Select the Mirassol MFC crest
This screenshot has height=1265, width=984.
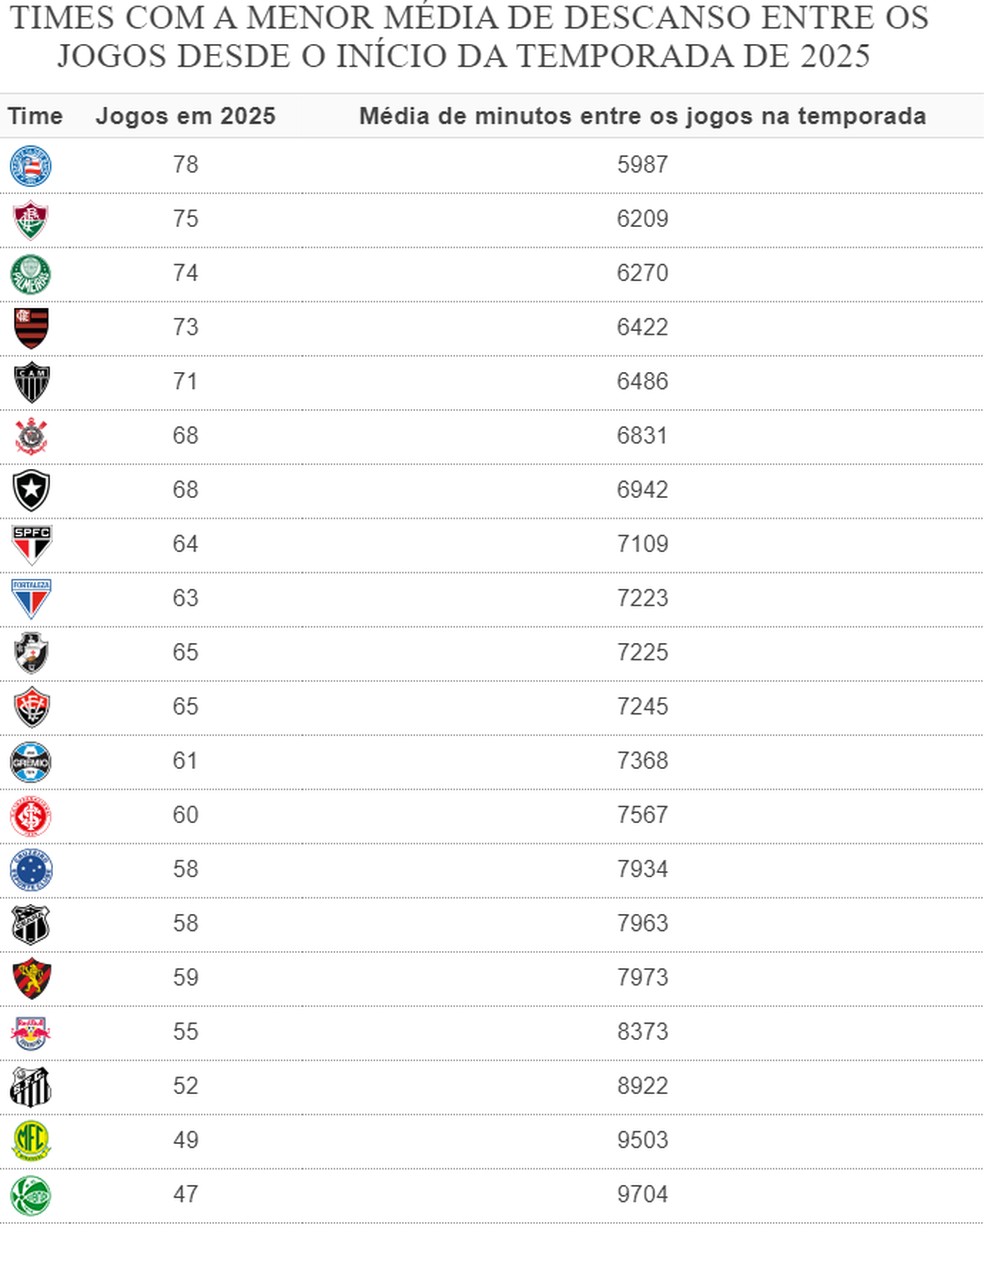pyautogui.click(x=30, y=1140)
